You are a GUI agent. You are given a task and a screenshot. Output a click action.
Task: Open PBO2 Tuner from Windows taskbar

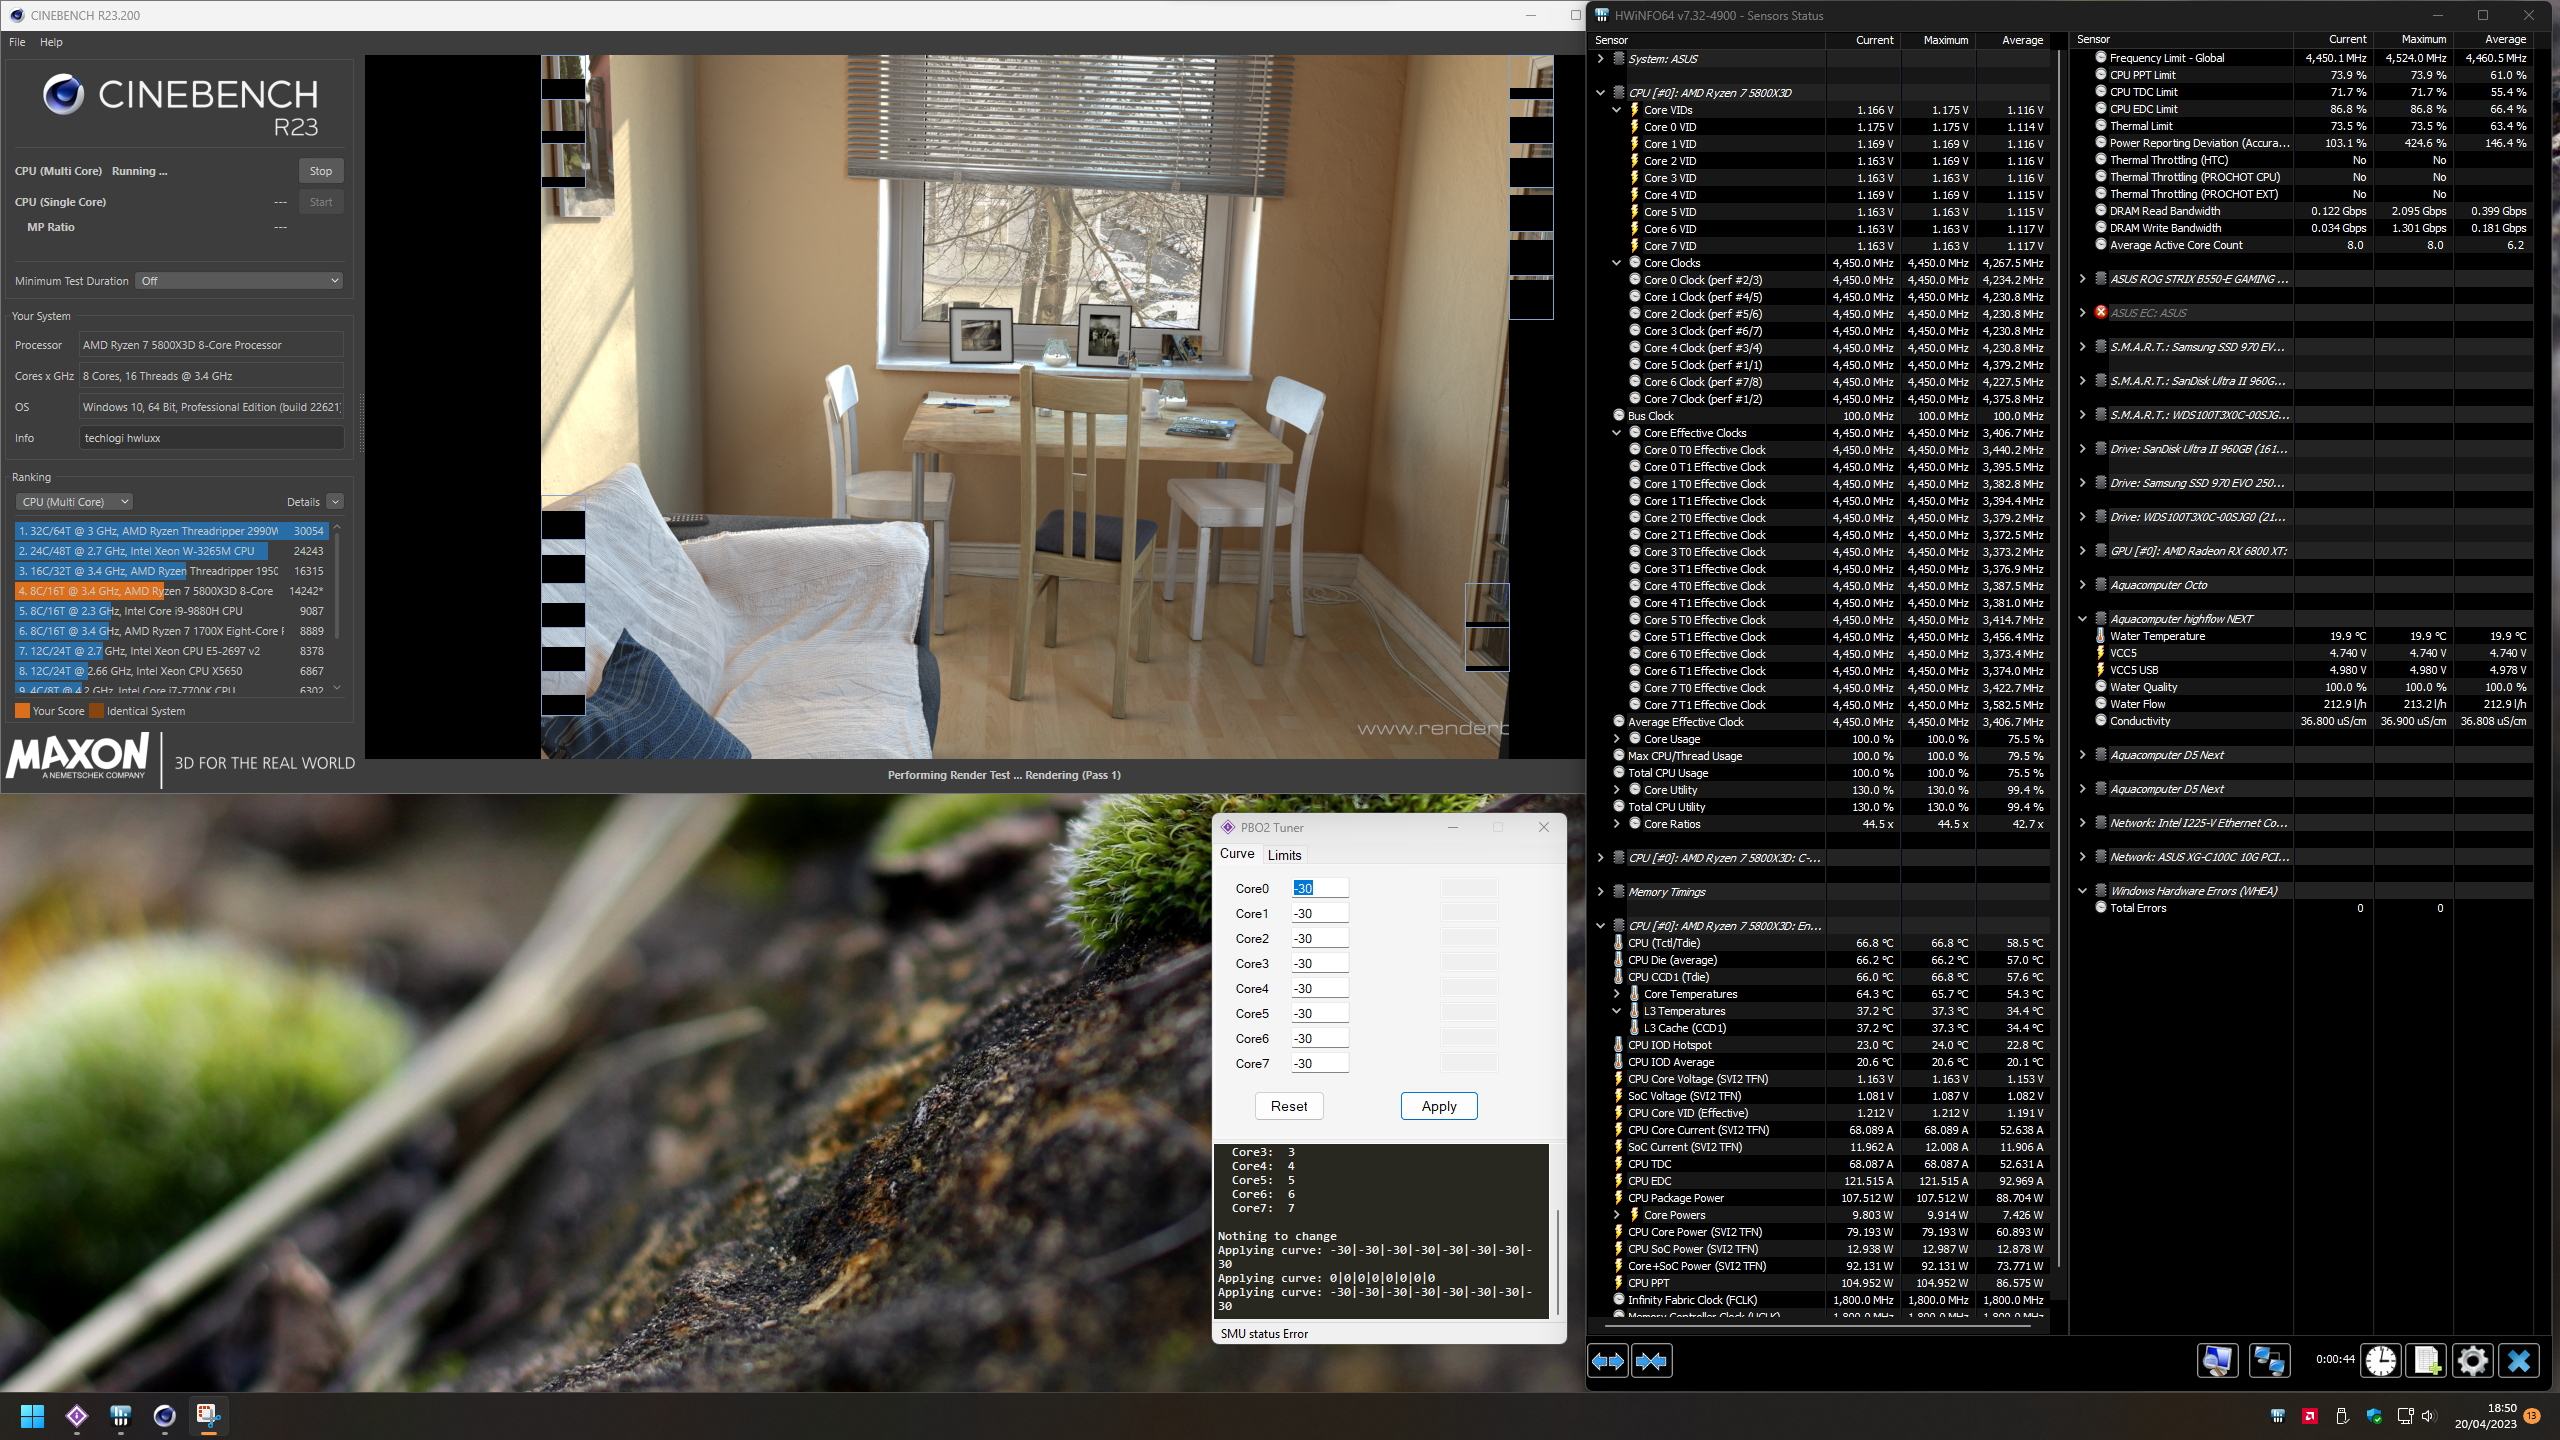[77, 1416]
